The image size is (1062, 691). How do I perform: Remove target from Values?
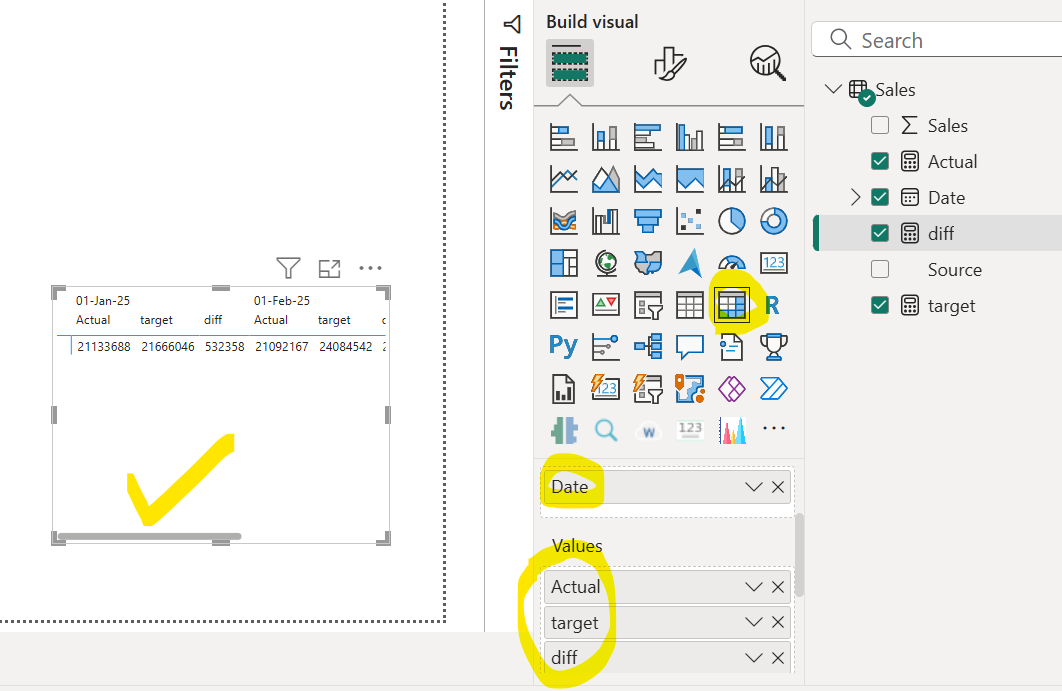[778, 622]
